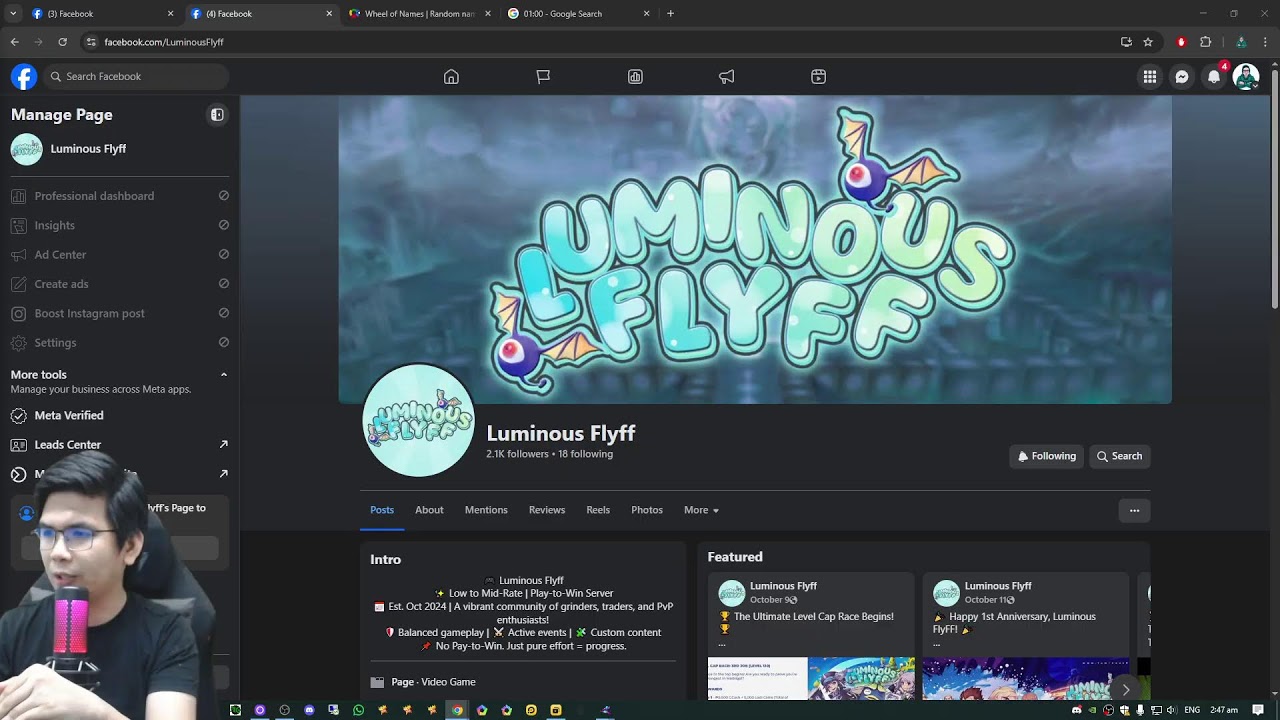
Task: Open ENG language indicator in system tray
Action: click(1191, 710)
